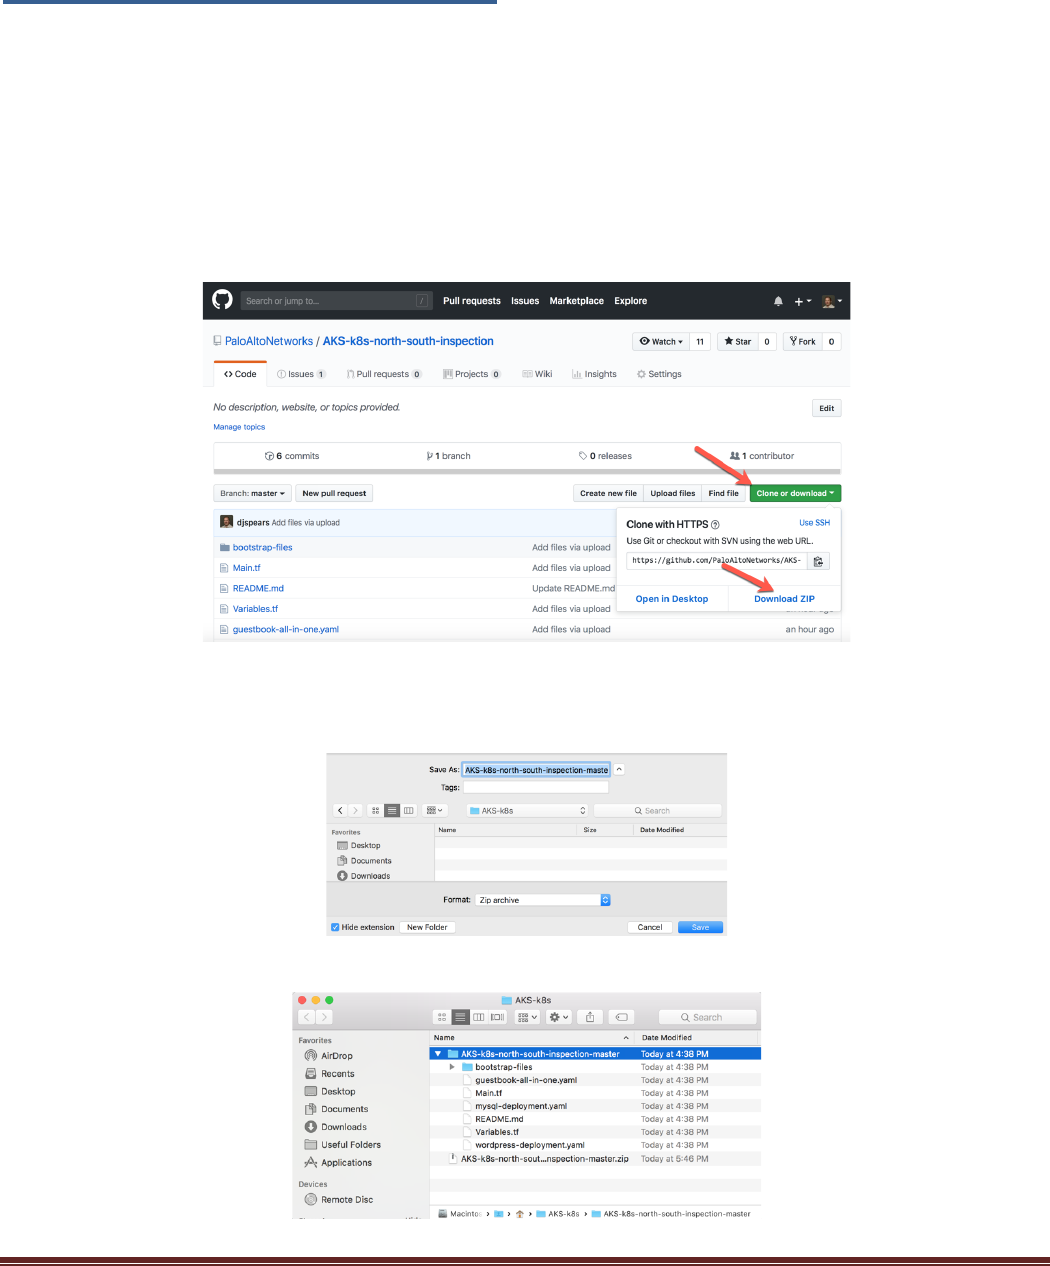Open the user avatar menu on GitHub
The image size is (1050, 1266).
(832, 301)
